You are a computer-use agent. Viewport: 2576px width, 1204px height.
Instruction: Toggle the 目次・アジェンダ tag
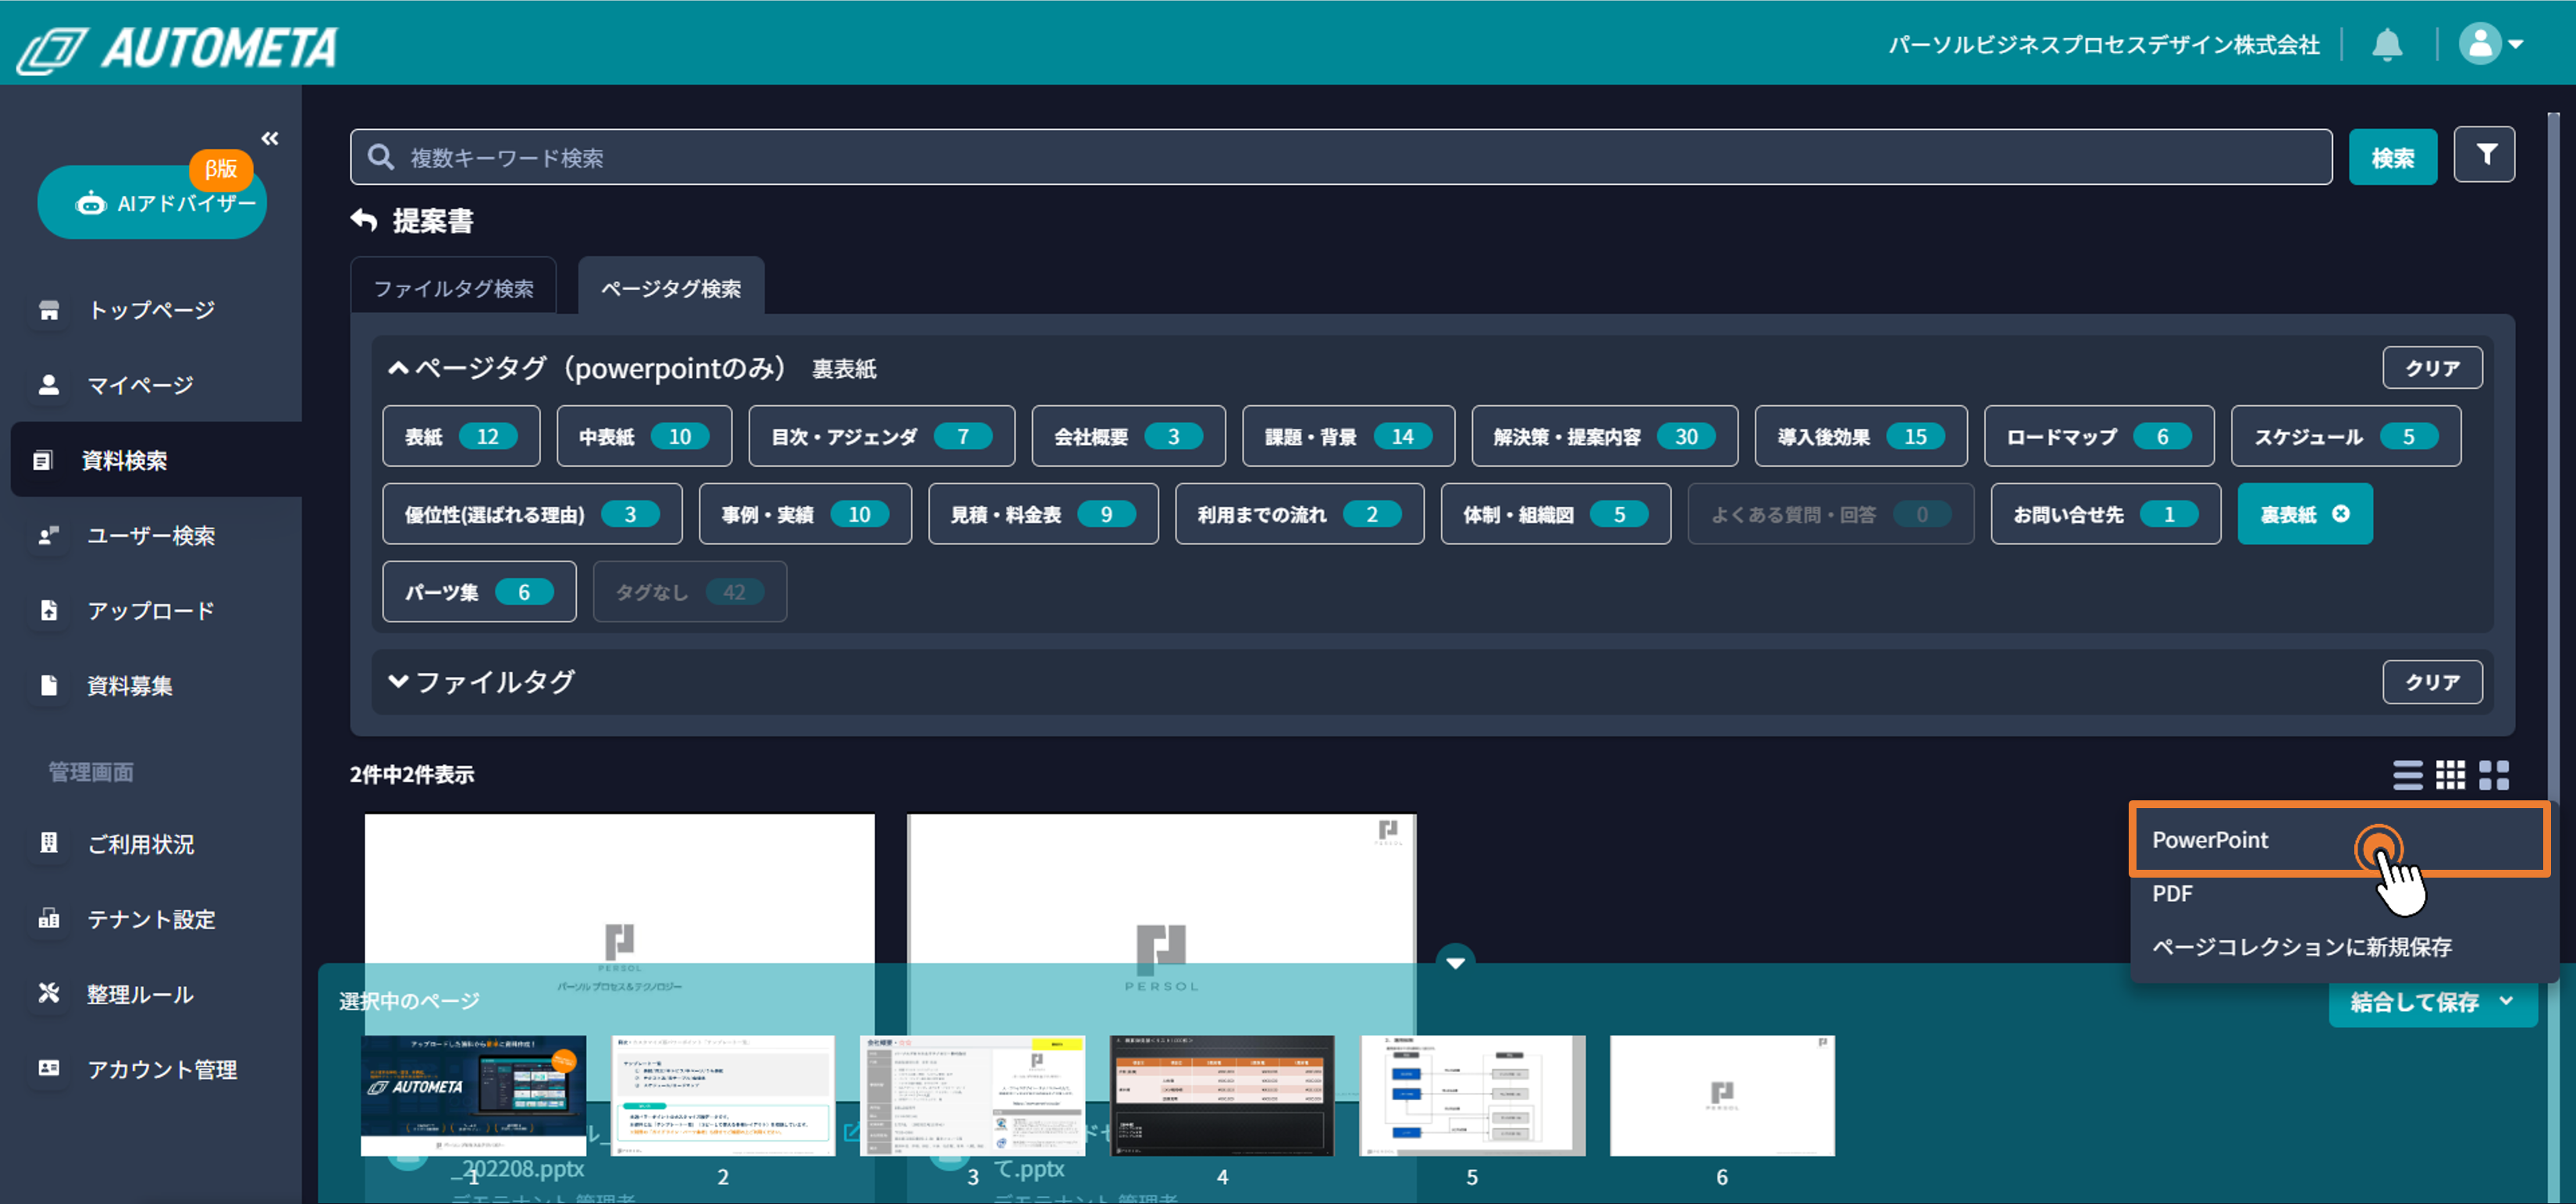click(881, 436)
